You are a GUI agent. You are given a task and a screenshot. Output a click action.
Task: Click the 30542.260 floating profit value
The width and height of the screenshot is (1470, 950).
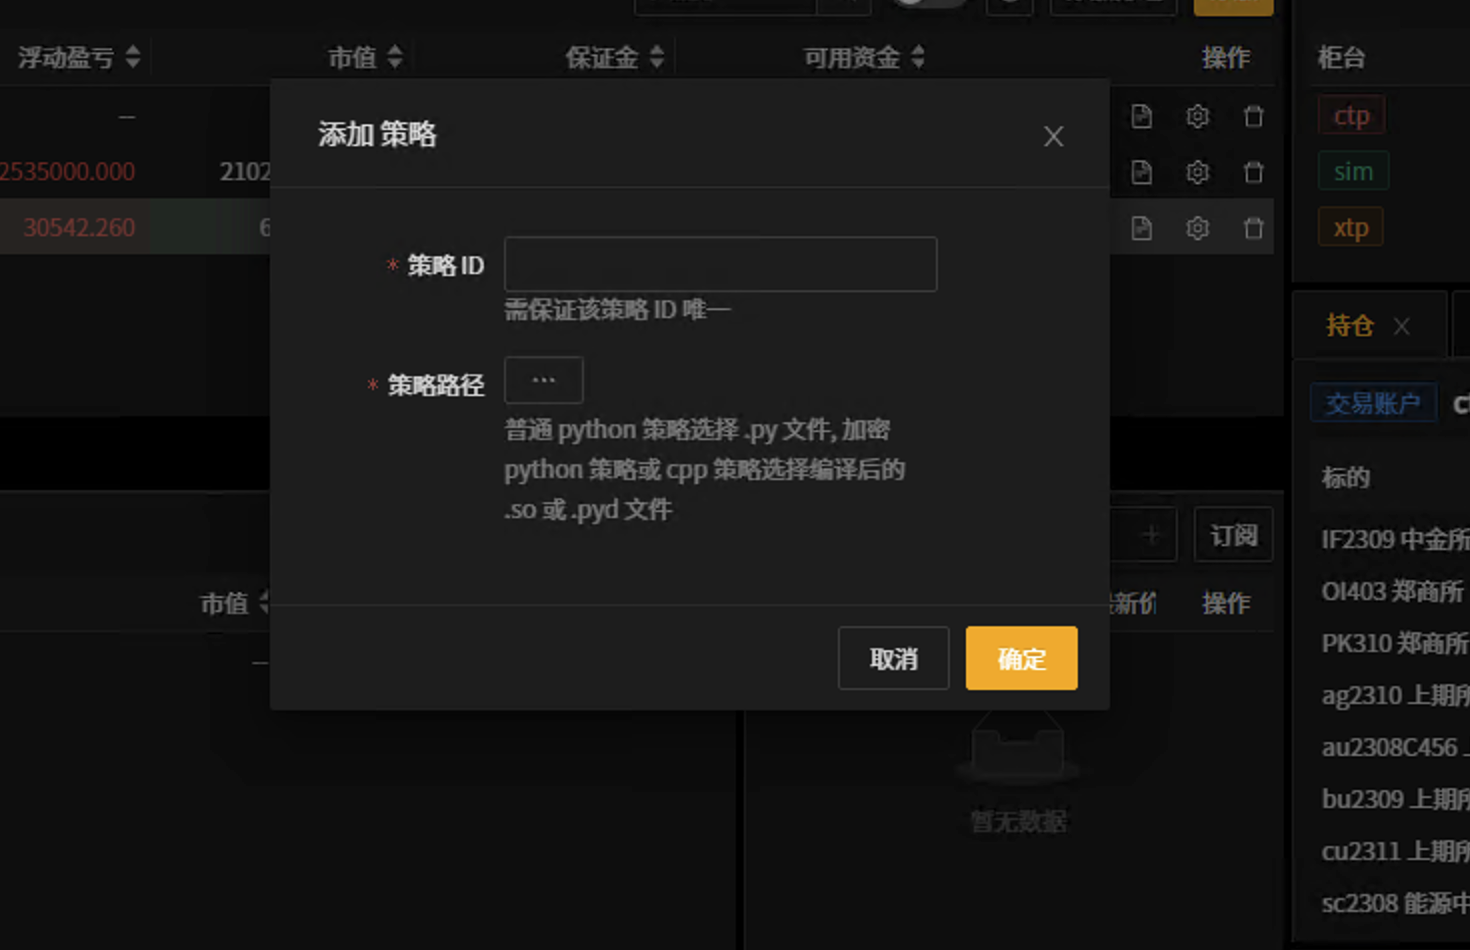[x=79, y=228]
